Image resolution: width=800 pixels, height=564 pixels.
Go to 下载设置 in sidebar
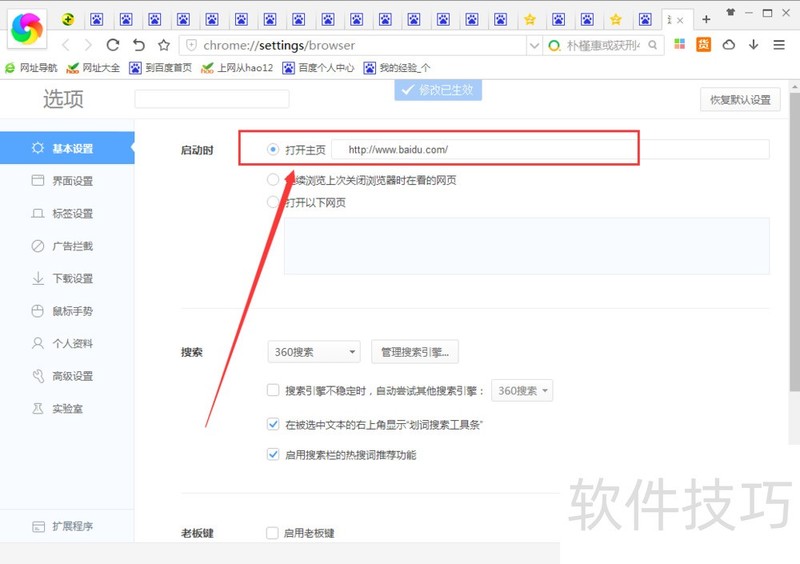point(72,278)
